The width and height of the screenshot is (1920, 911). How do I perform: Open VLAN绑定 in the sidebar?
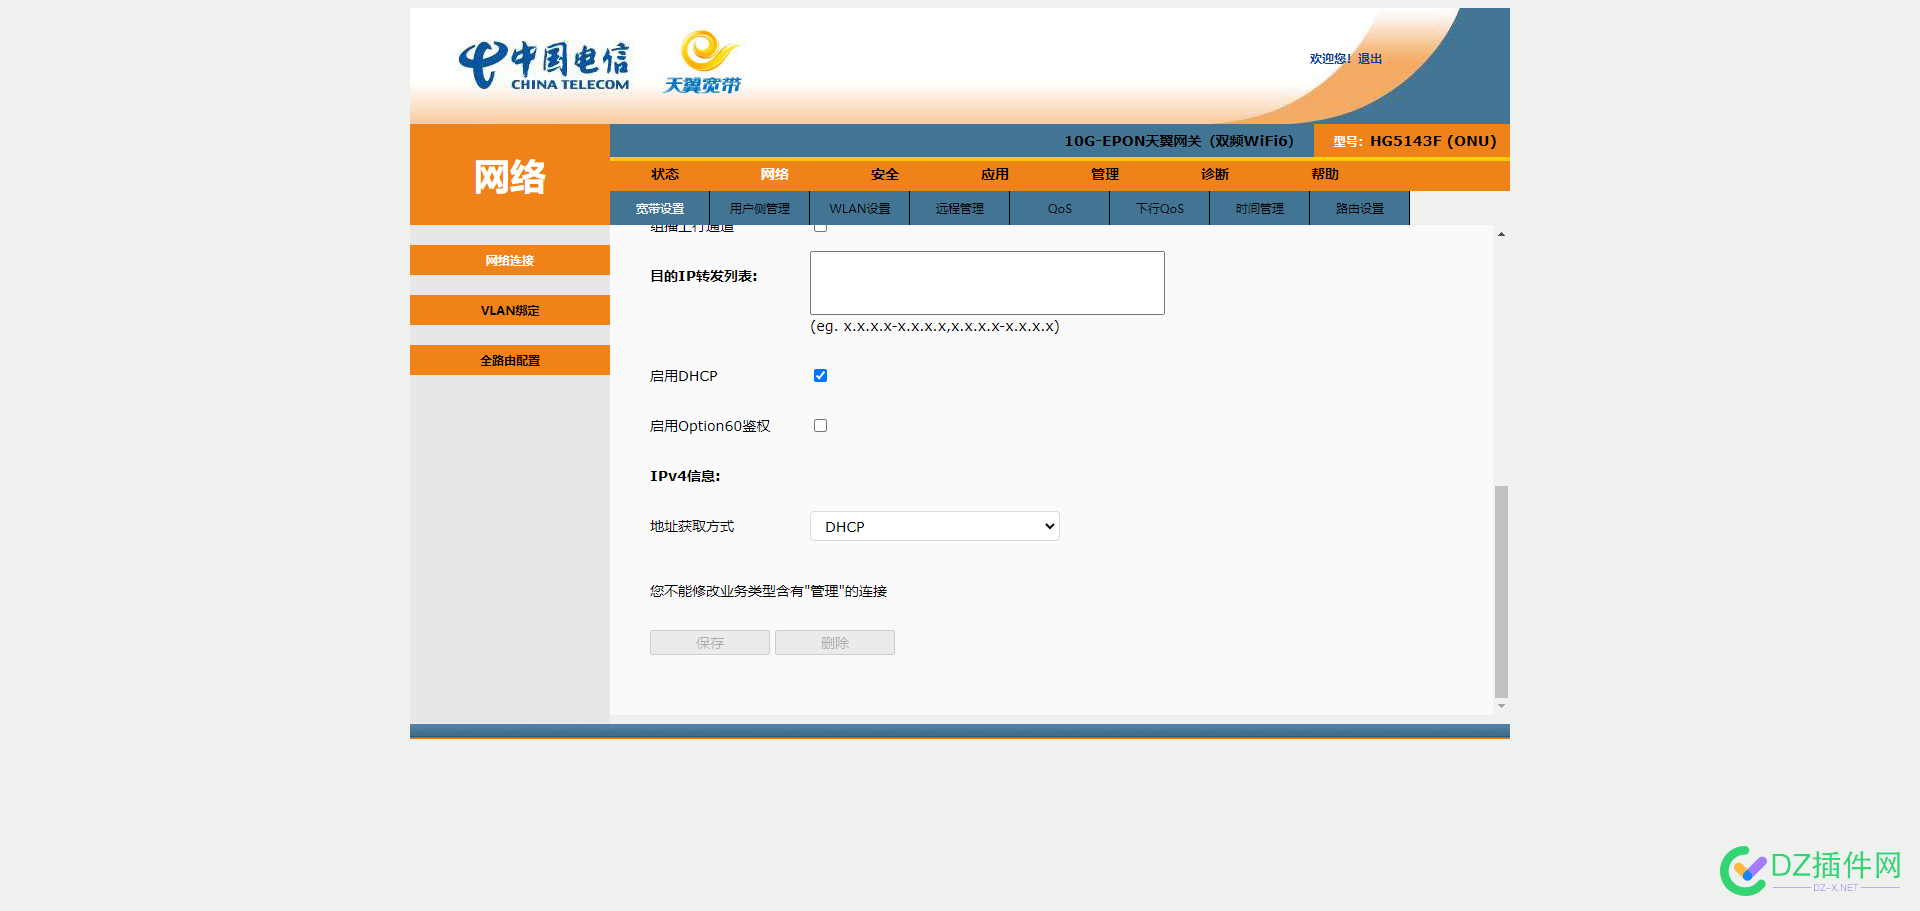[x=510, y=310]
